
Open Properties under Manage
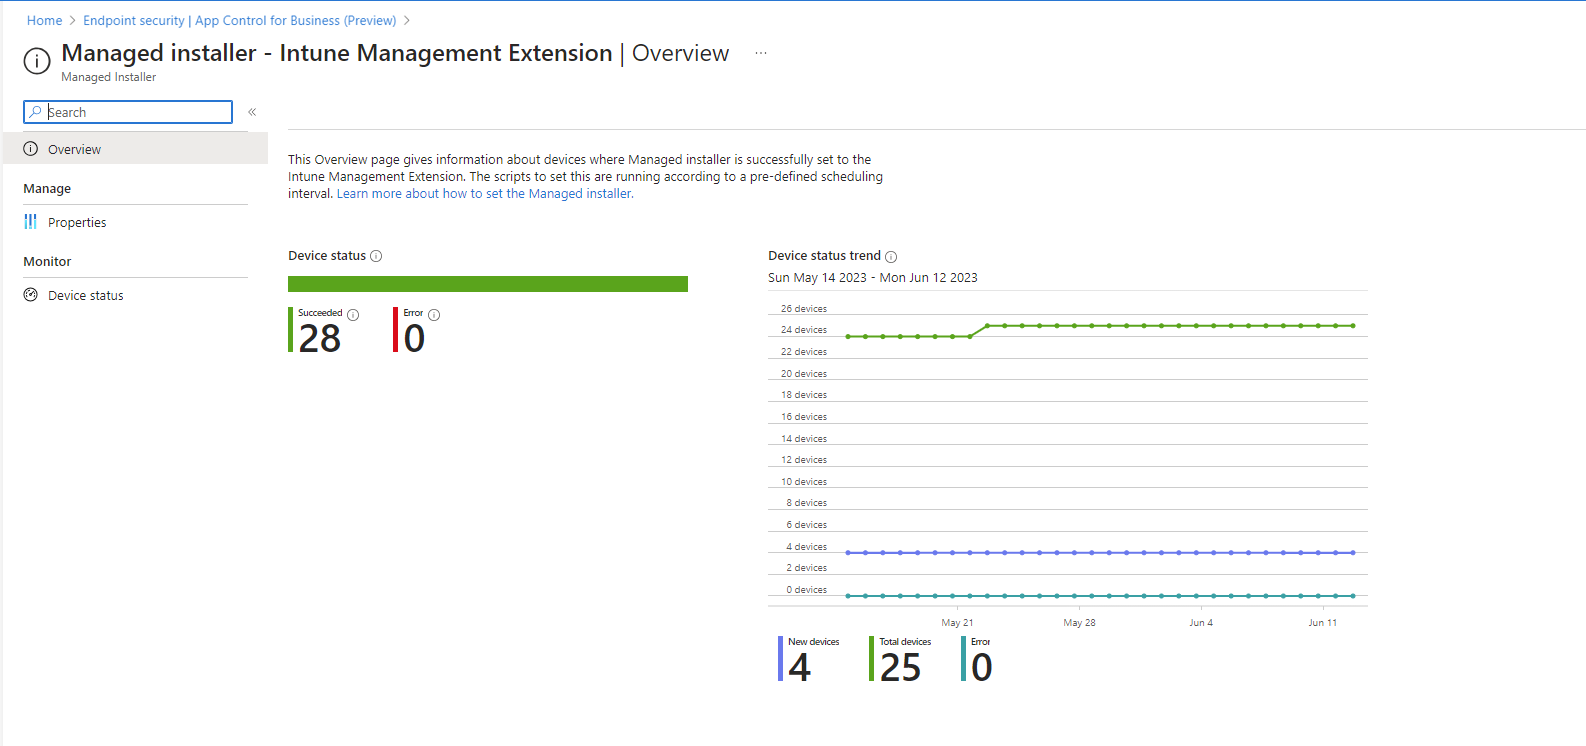(77, 223)
